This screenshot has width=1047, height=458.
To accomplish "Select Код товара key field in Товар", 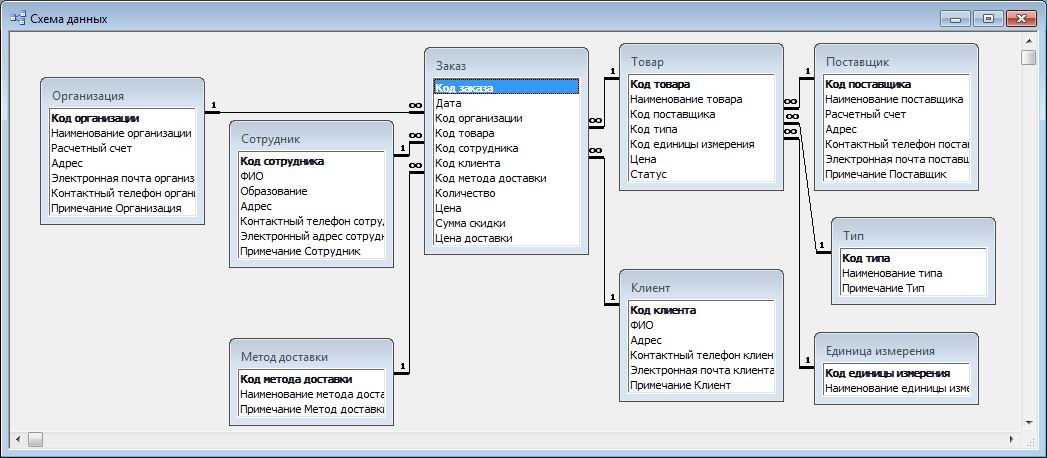I will (x=660, y=85).
